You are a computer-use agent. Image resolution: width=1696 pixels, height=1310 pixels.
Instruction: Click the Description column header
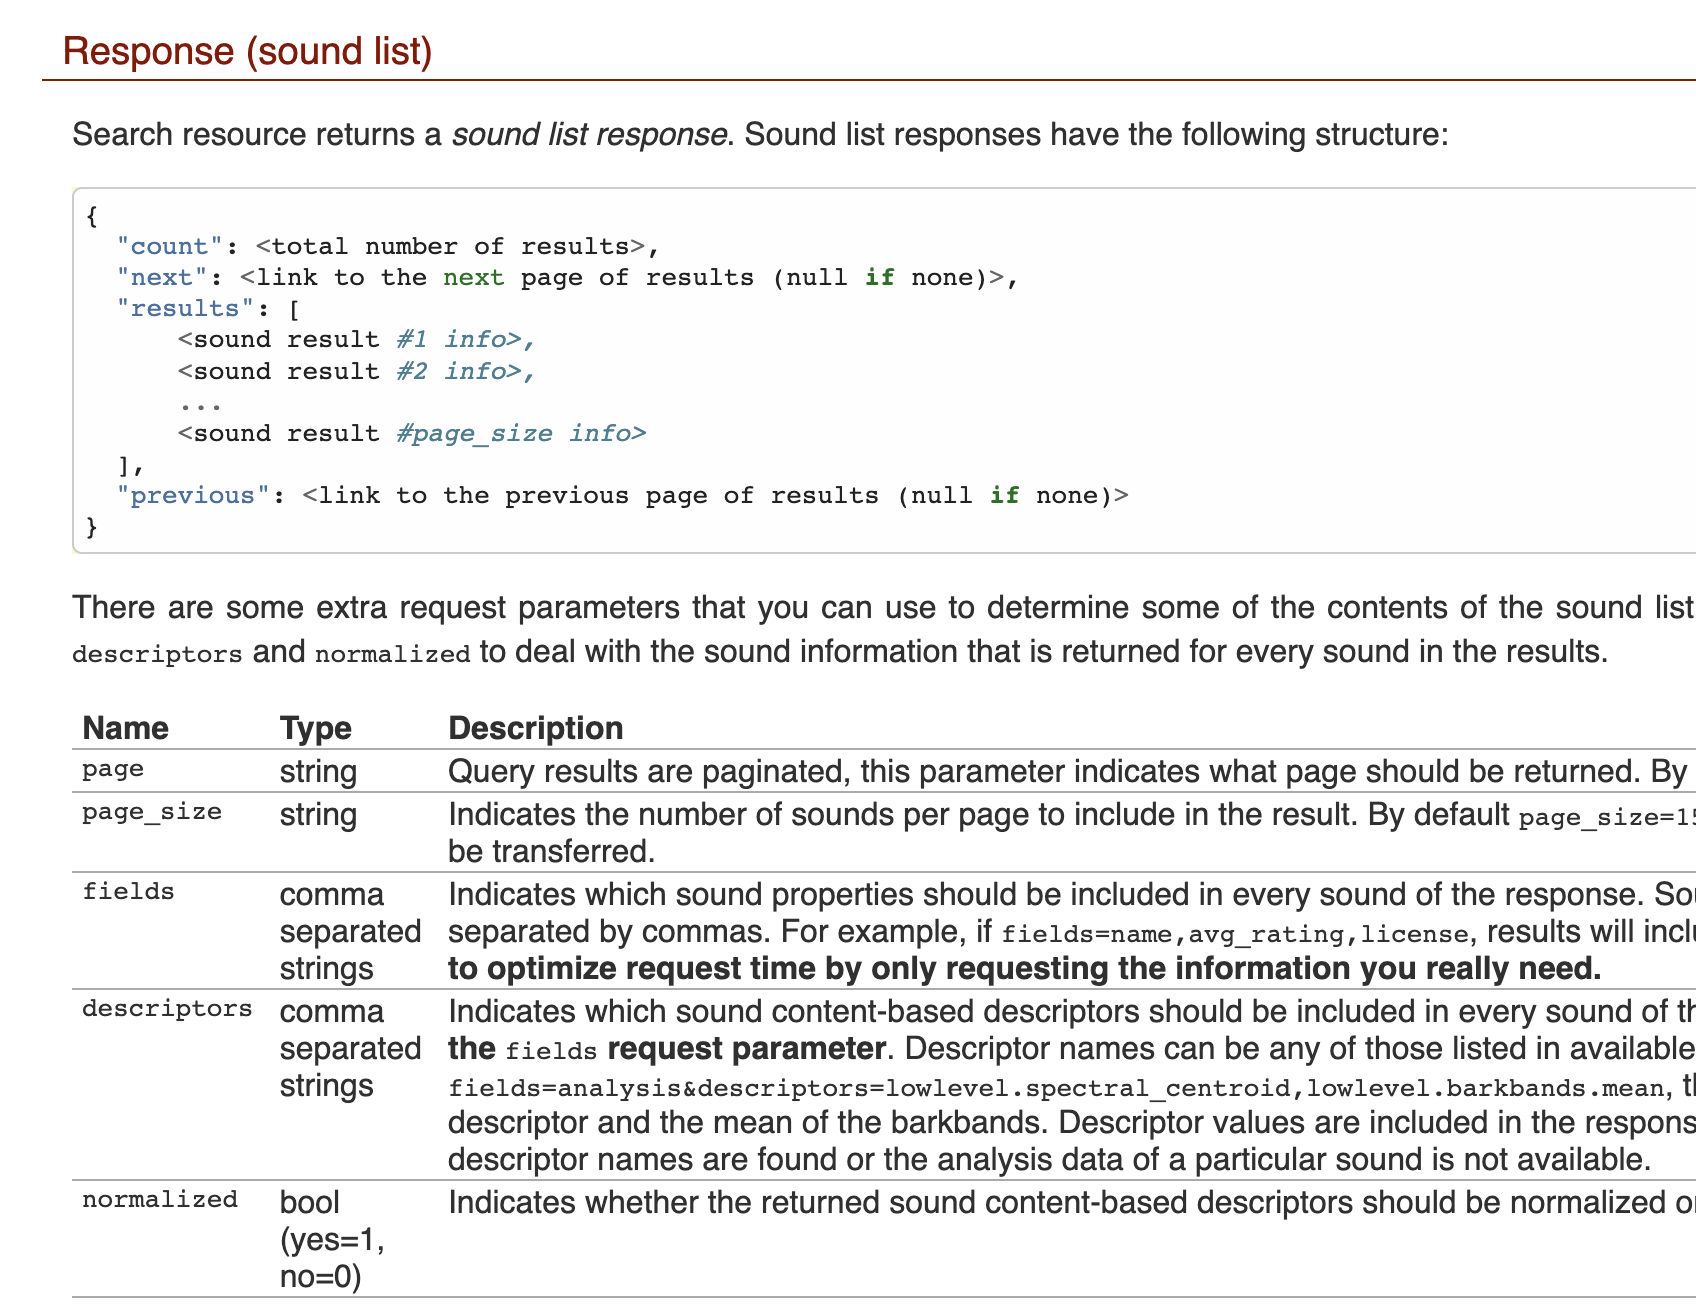pos(536,727)
